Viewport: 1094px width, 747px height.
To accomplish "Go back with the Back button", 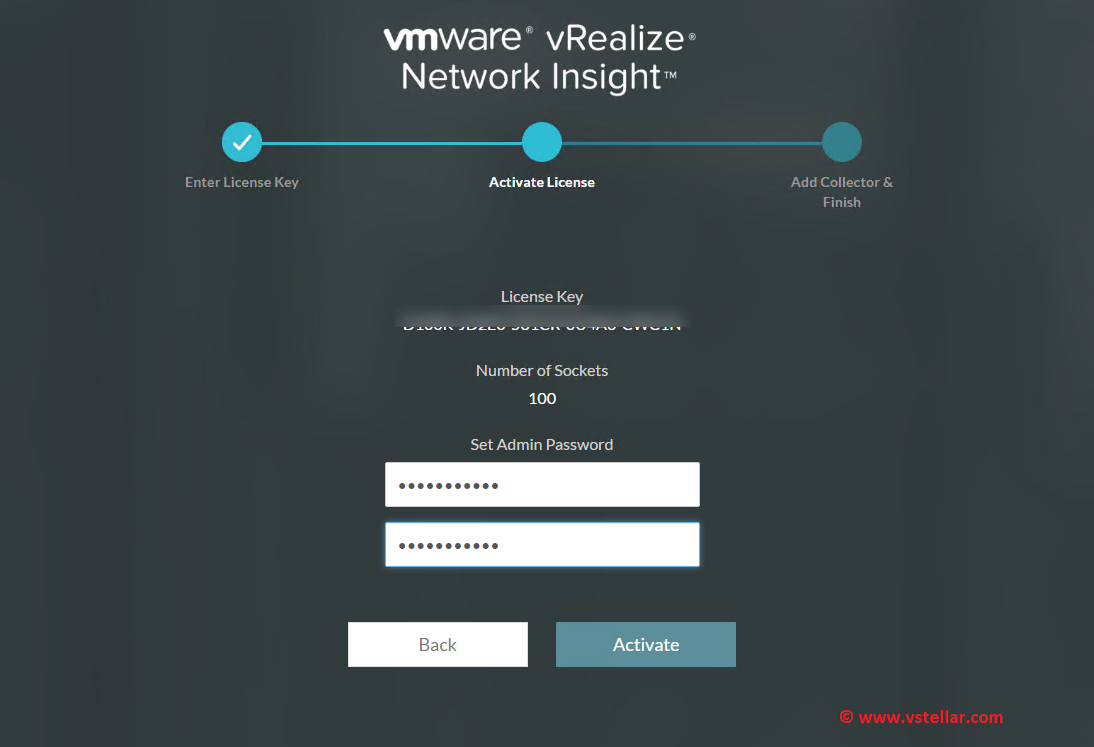I will point(437,644).
